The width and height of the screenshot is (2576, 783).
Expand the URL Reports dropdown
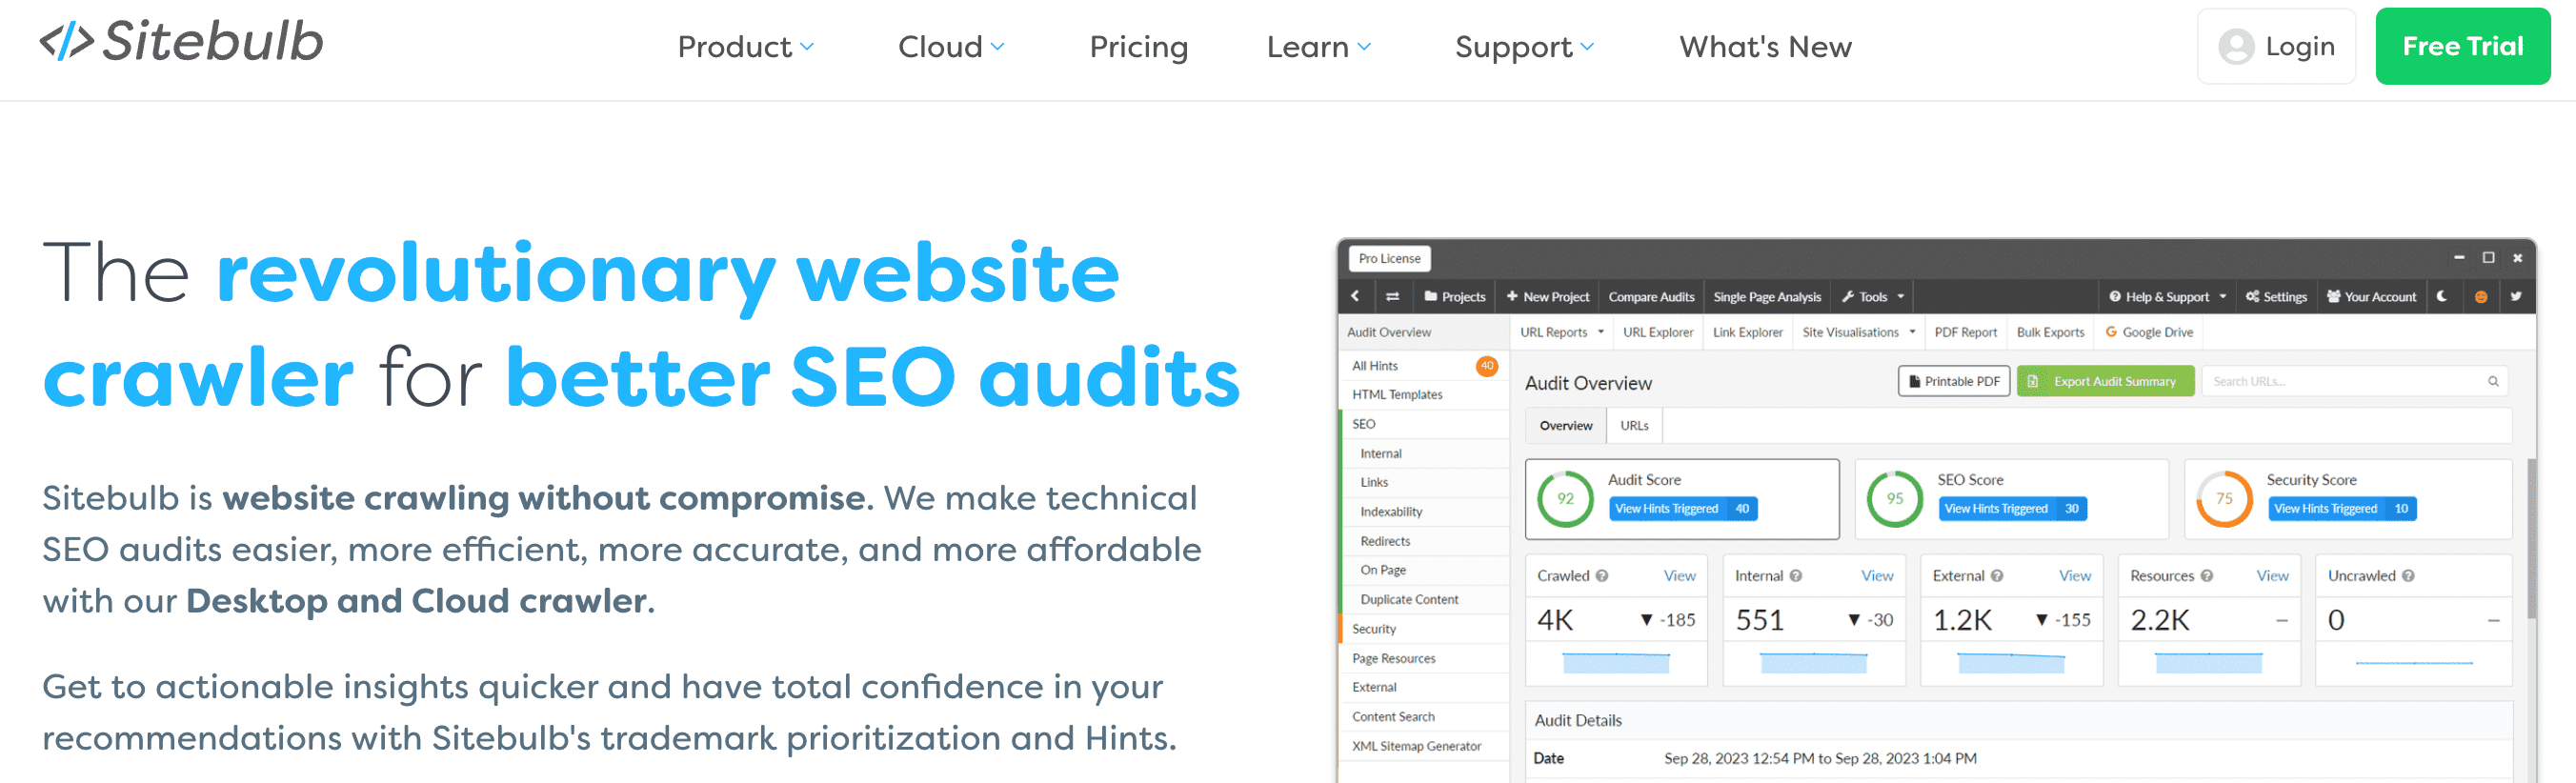coord(1561,332)
